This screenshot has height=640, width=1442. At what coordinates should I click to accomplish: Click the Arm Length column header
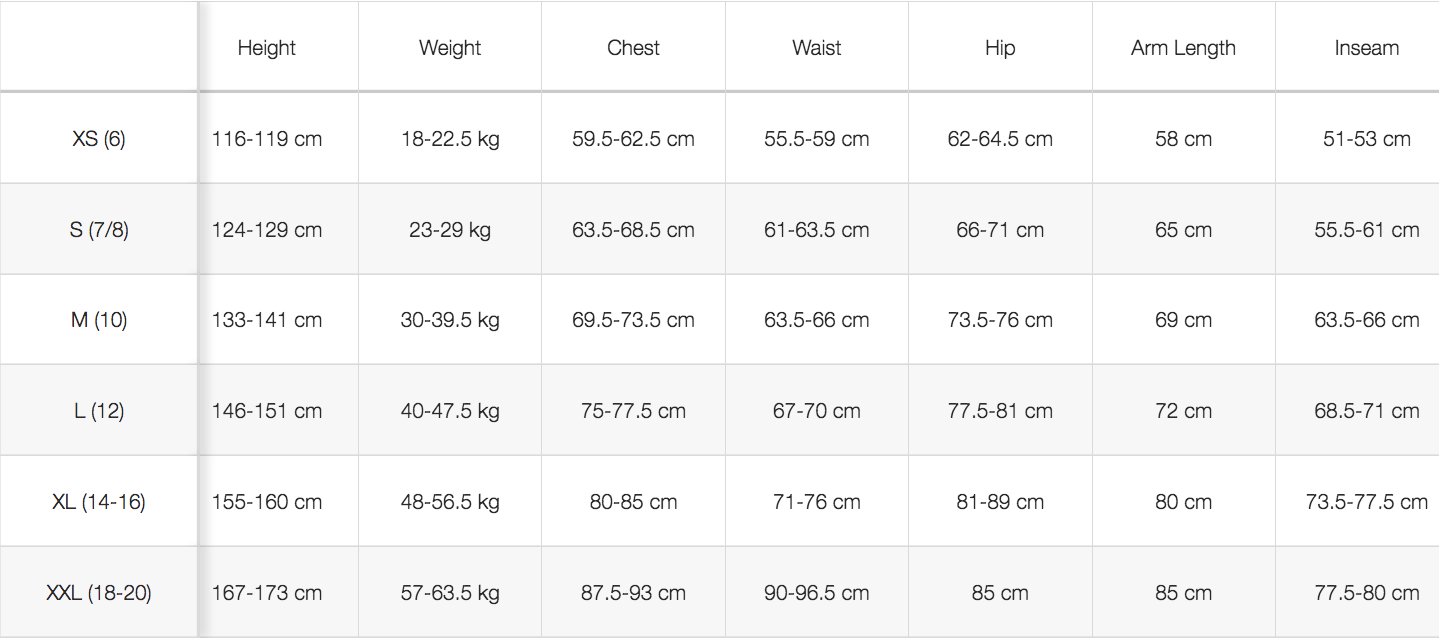pyautogui.click(x=1183, y=48)
